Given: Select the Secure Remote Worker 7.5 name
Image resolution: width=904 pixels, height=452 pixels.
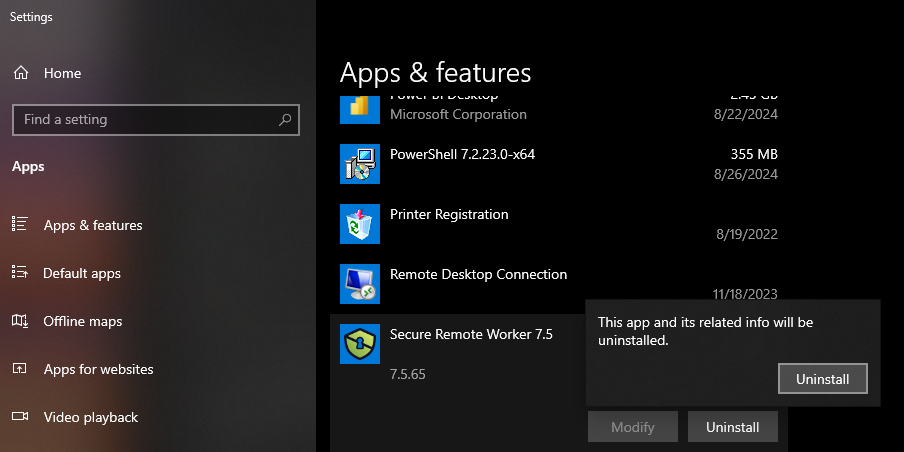Looking at the screenshot, I should pos(471,334).
